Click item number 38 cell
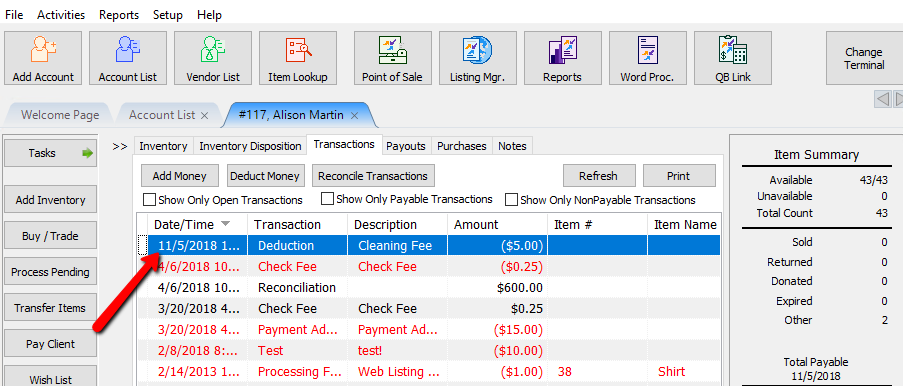Viewport: 903px width, 386px height. coord(598,372)
